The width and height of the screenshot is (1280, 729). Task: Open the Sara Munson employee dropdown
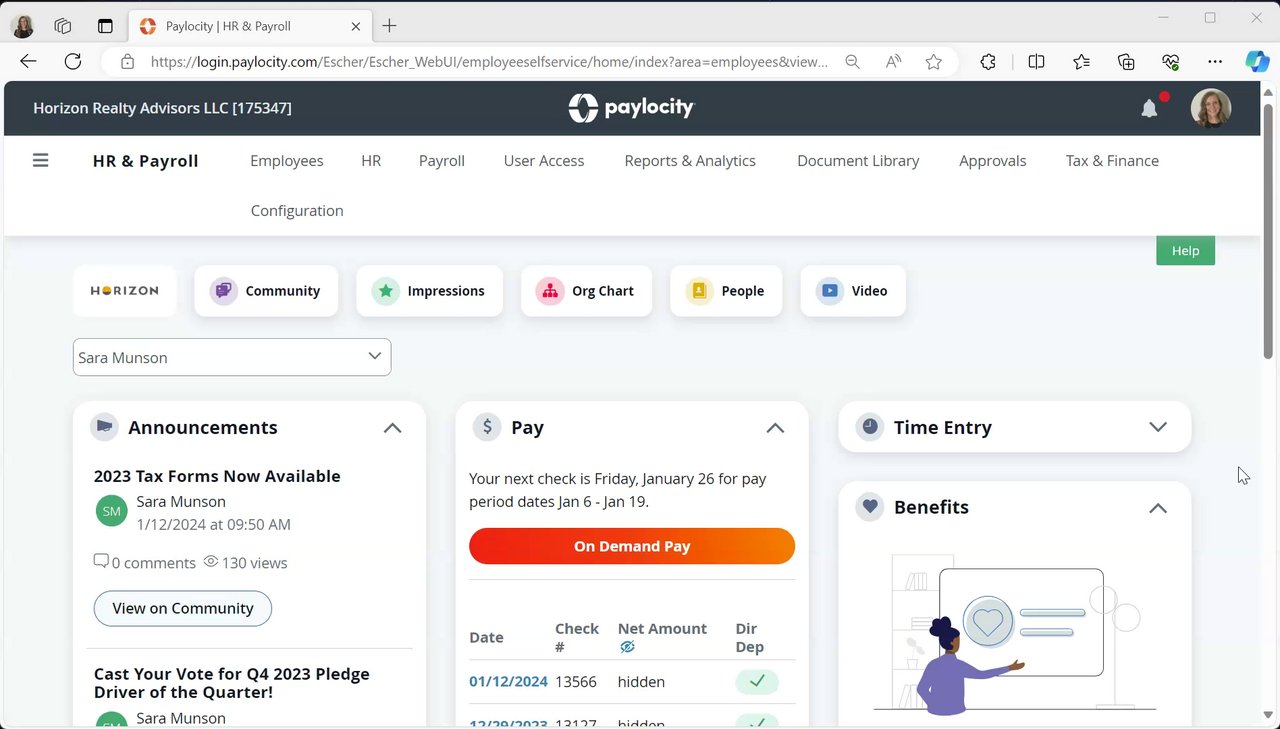click(232, 357)
